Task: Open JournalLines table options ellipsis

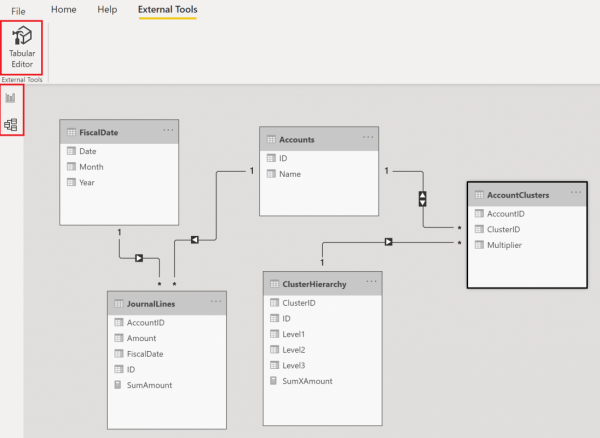Action: click(216, 301)
